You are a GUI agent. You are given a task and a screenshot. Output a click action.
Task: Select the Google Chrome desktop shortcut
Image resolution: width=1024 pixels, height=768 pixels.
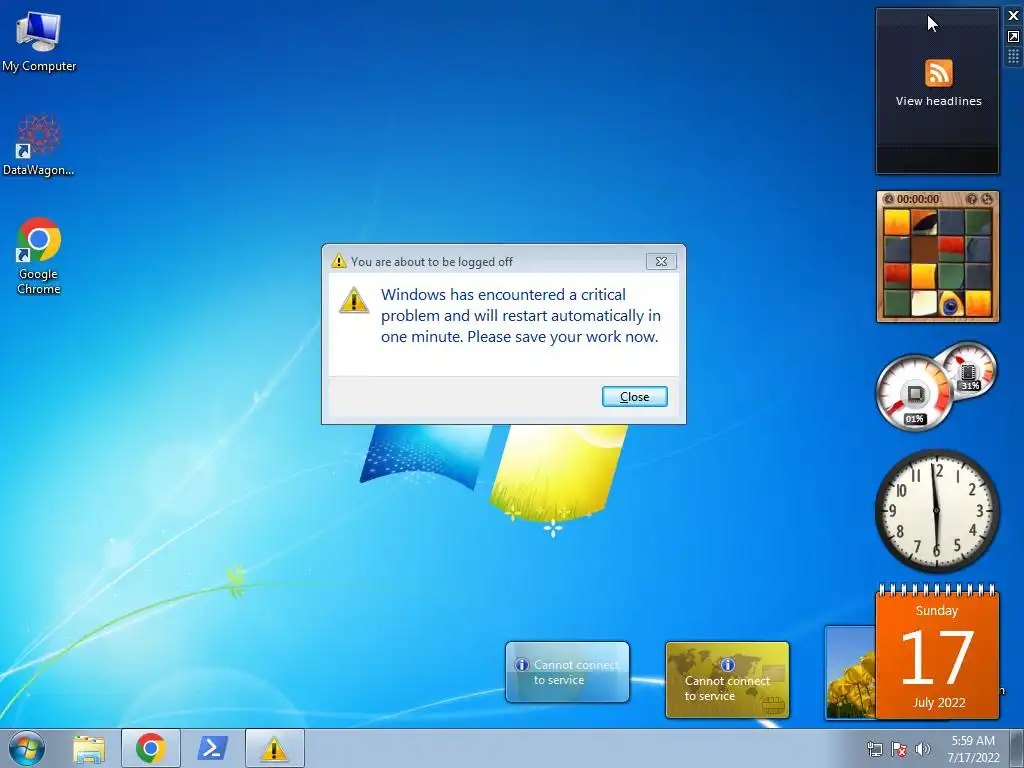coord(39,257)
